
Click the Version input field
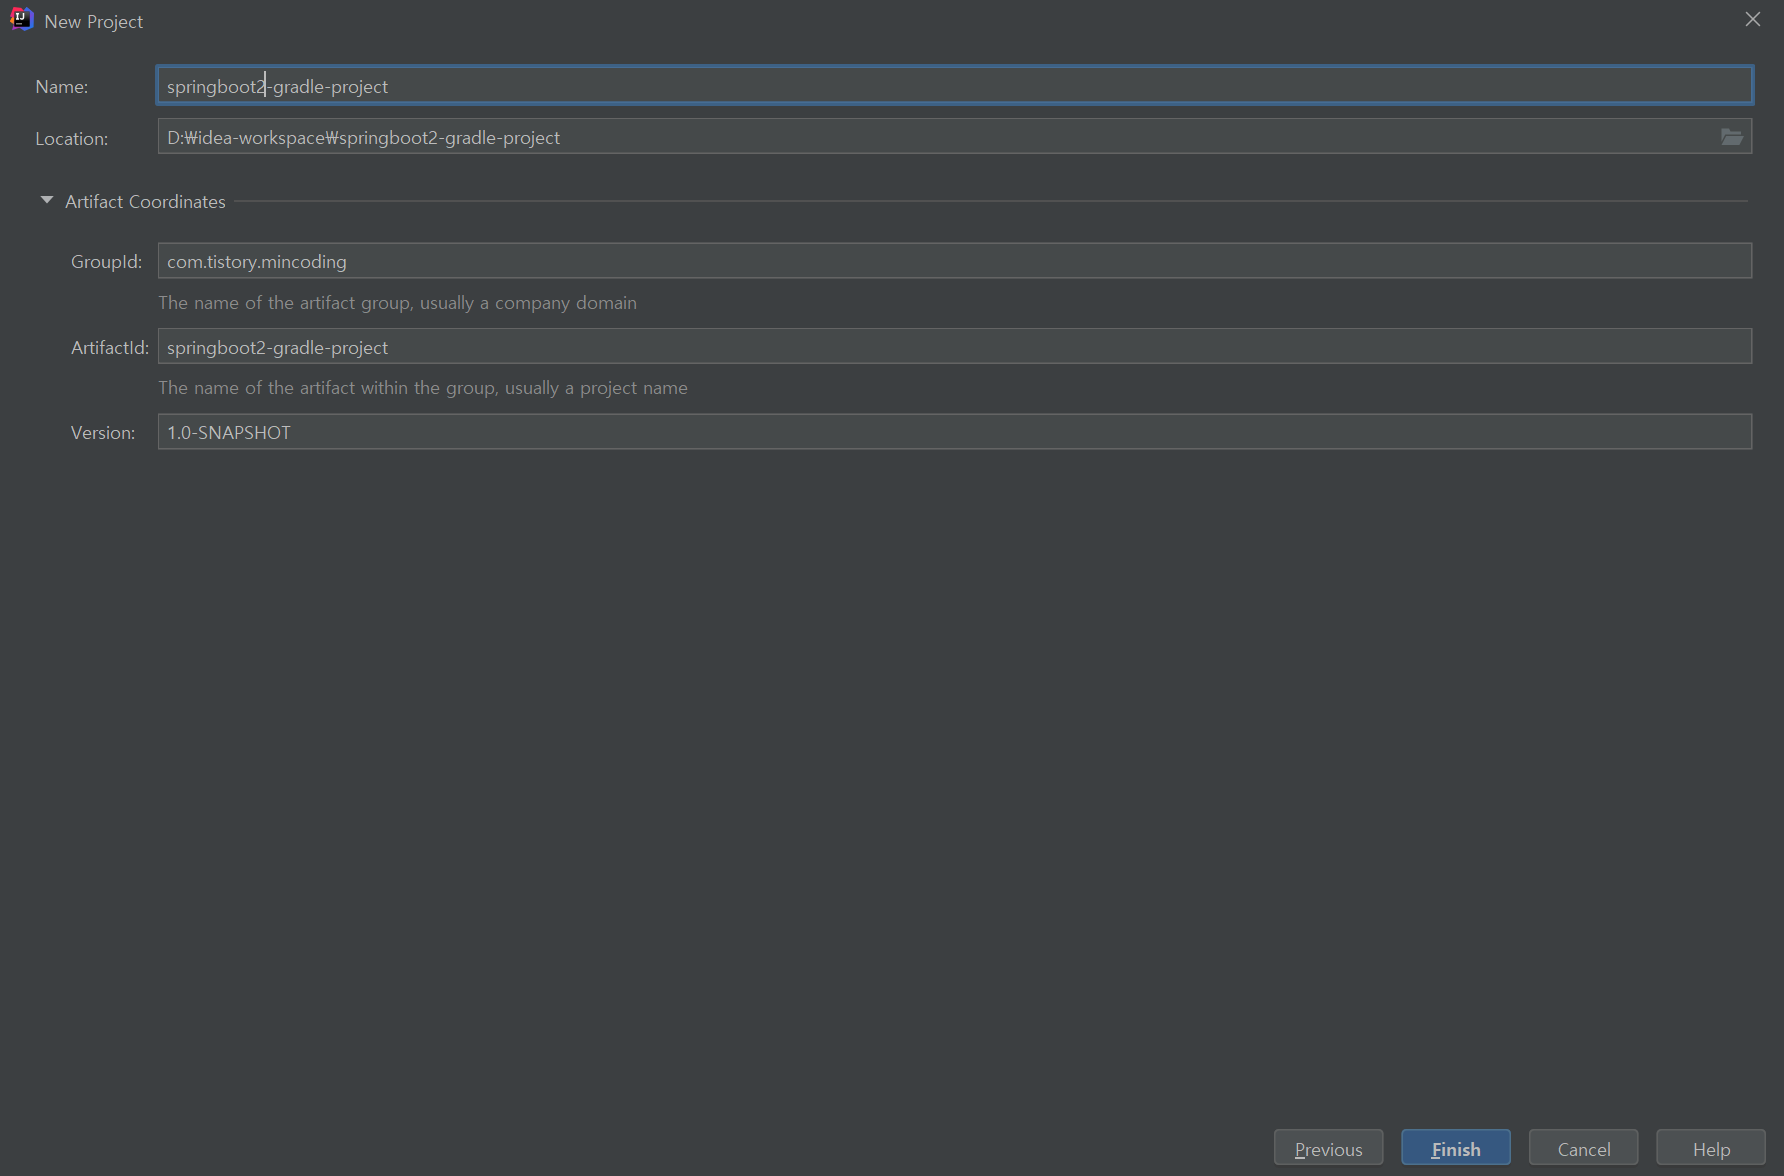pos(954,432)
